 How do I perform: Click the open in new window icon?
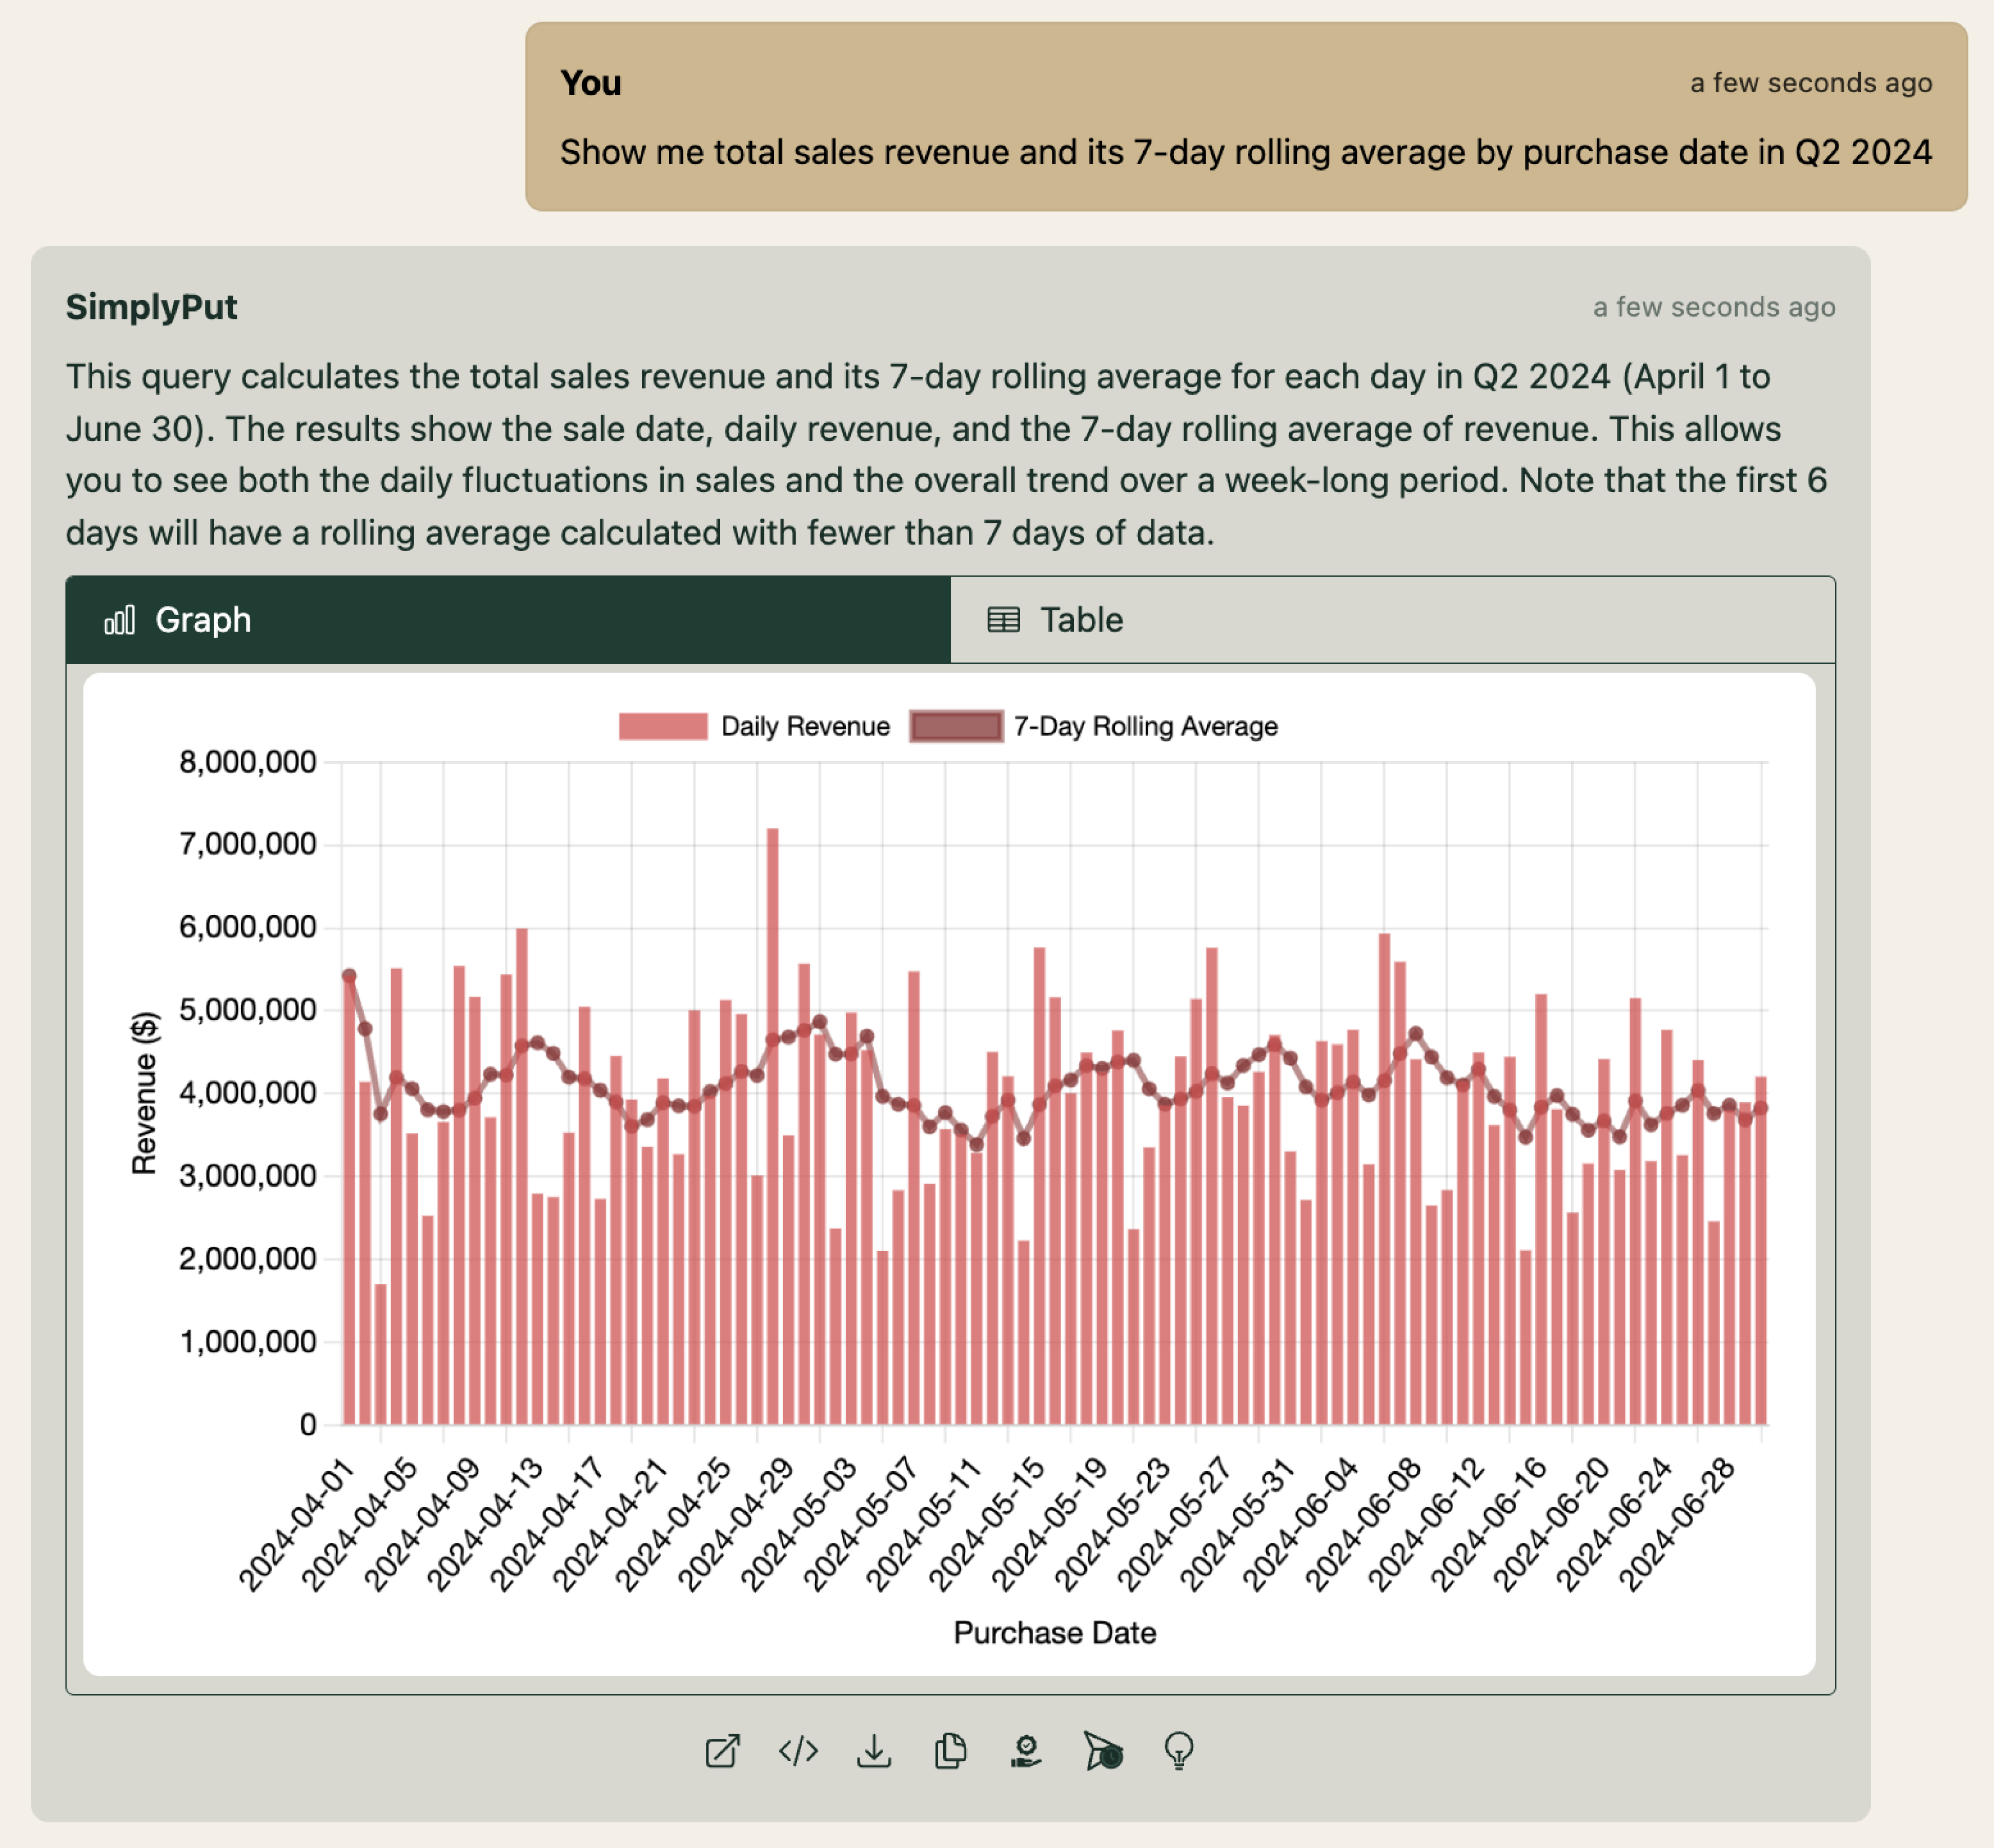[x=722, y=1751]
